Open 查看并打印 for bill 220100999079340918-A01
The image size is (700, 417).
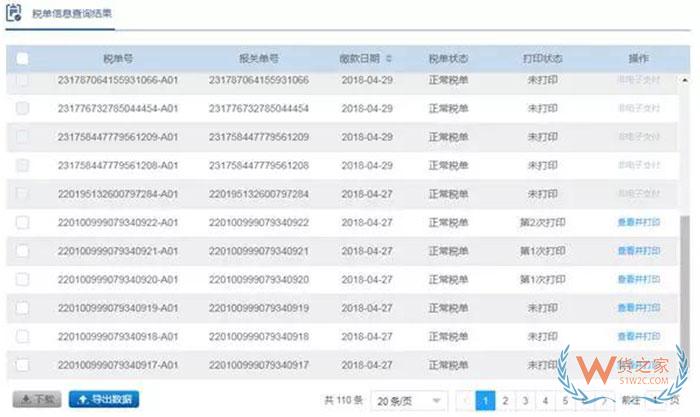pos(638,336)
